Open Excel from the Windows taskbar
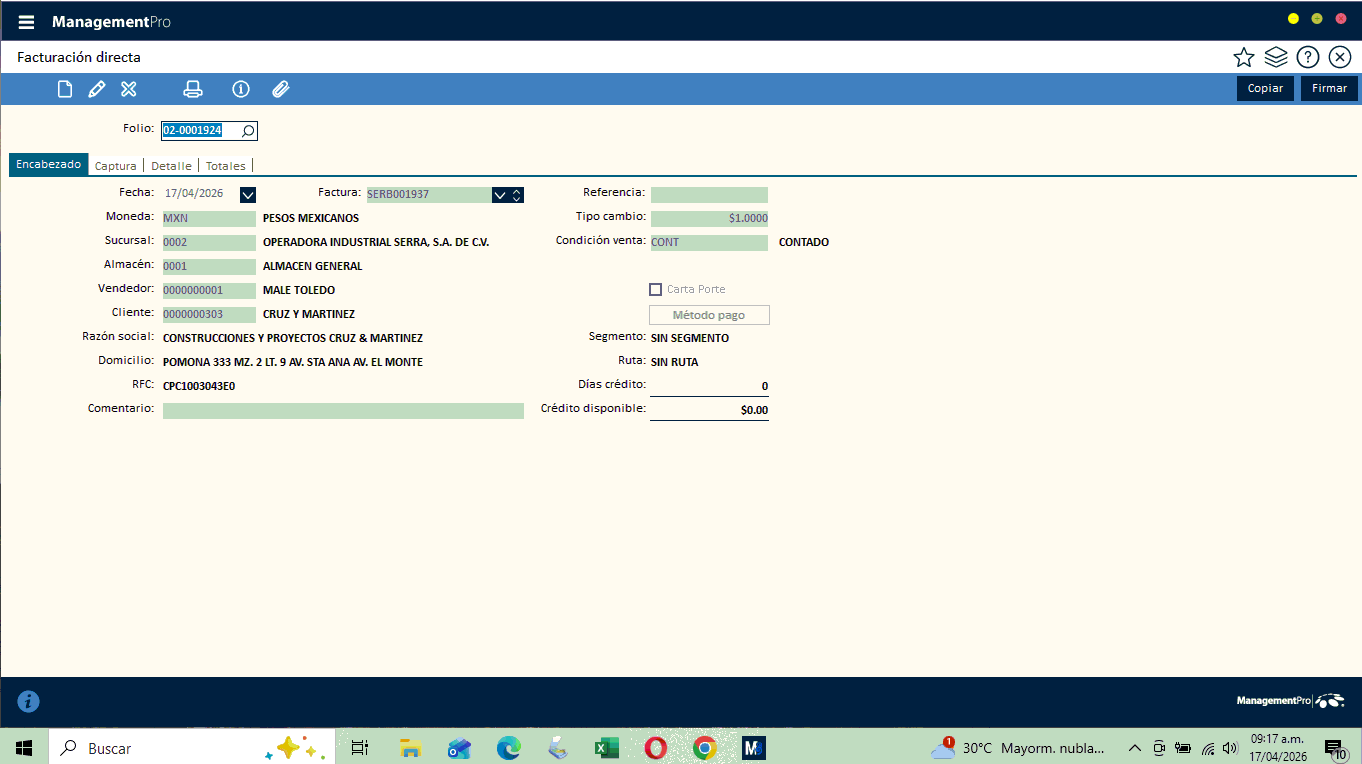The height and width of the screenshot is (764, 1362). point(606,748)
